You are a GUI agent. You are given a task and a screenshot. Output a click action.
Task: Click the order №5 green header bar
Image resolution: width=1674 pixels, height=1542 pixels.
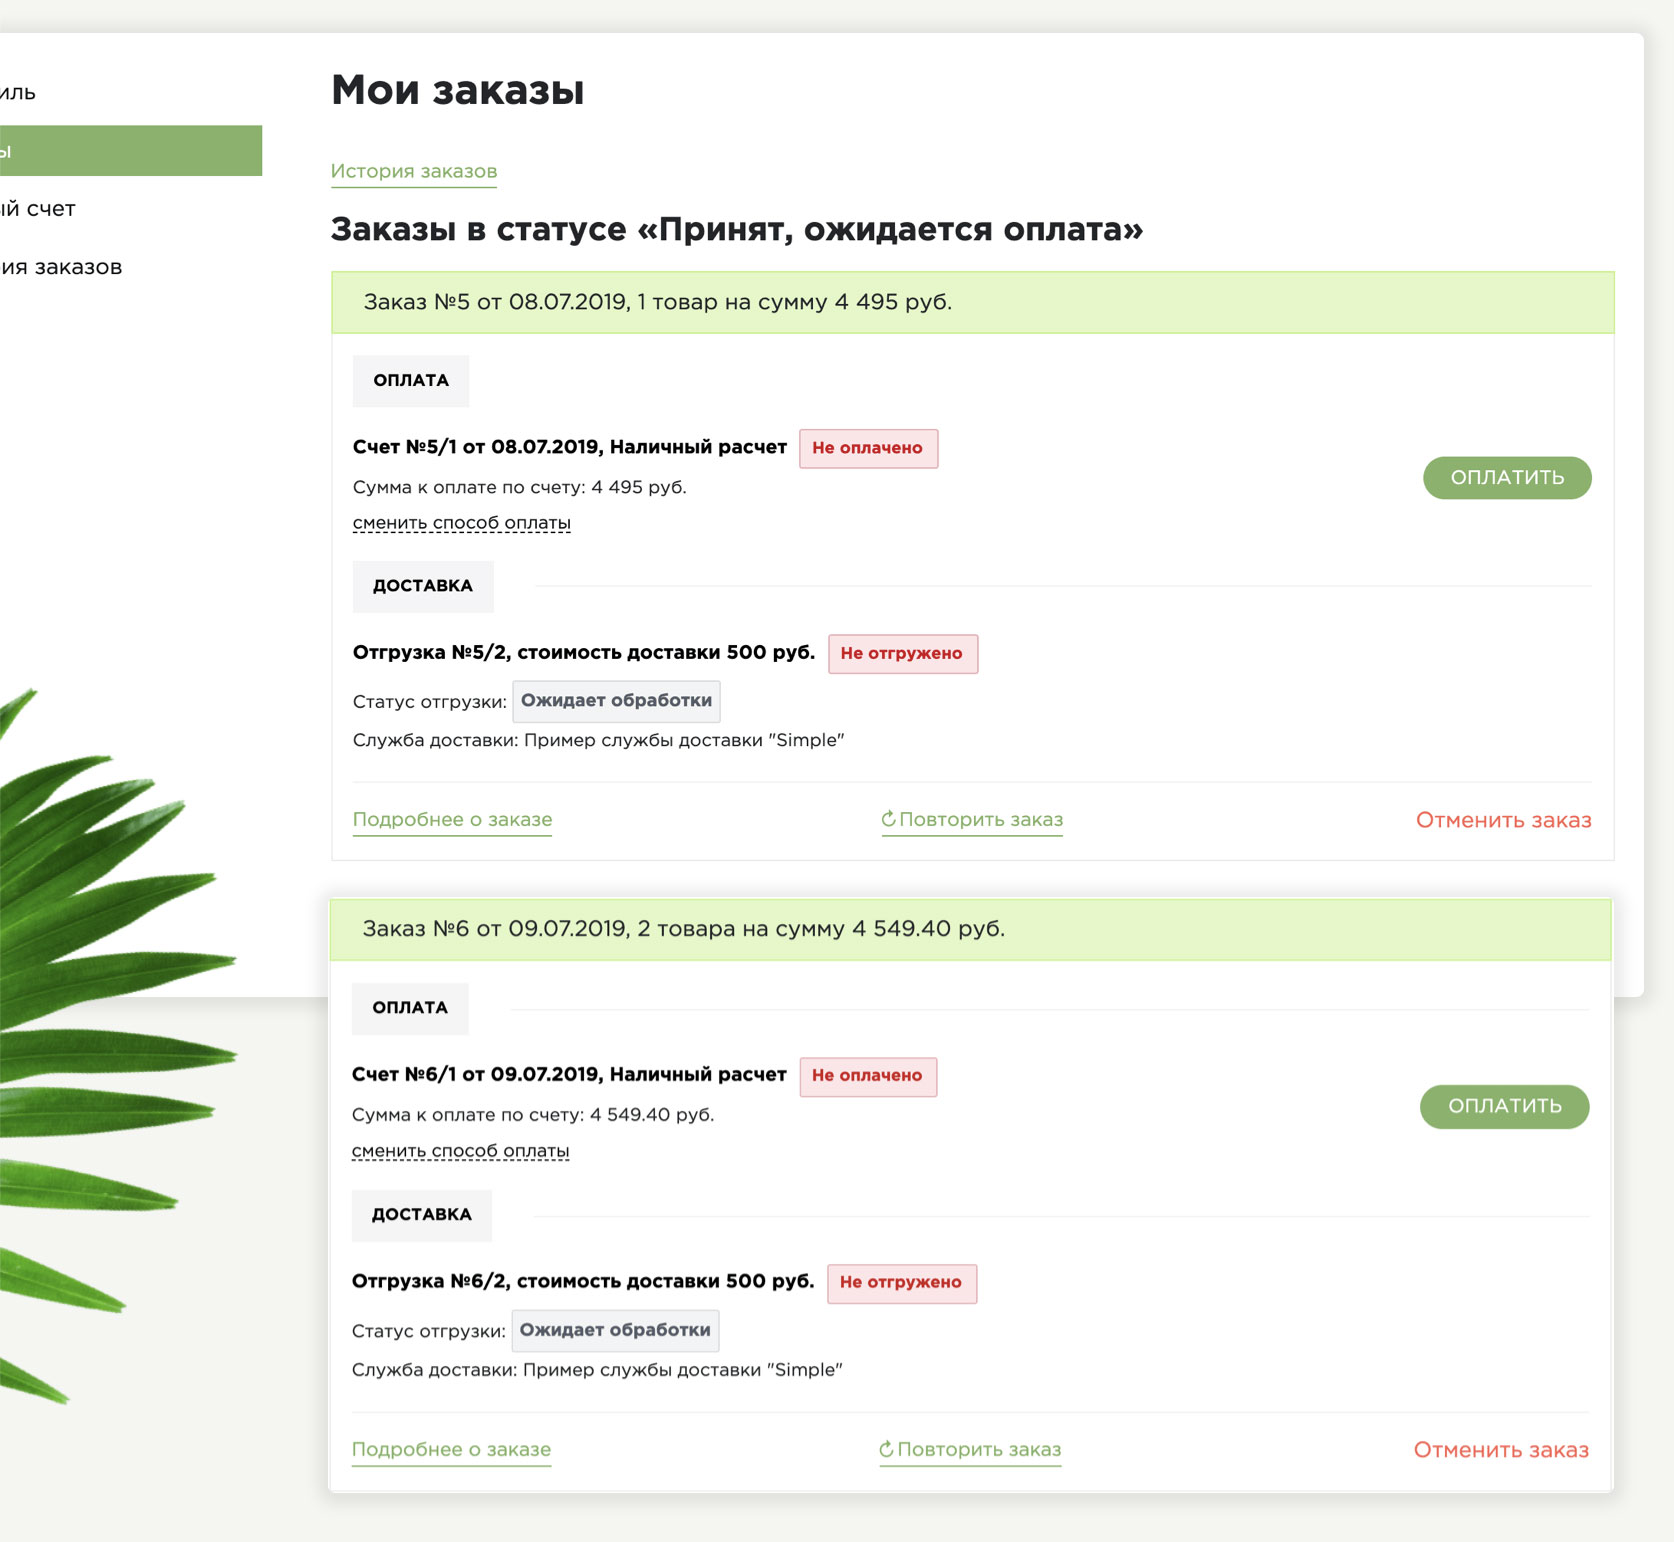click(972, 302)
